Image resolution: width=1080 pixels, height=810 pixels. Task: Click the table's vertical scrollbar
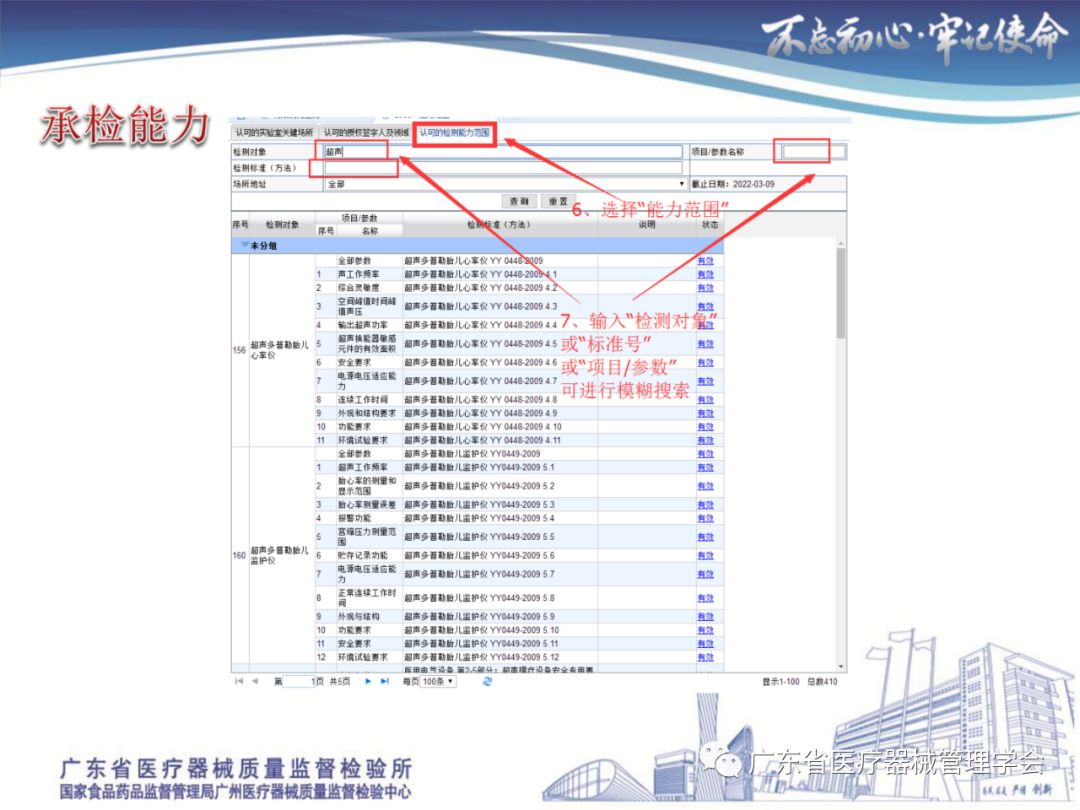point(841,300)
